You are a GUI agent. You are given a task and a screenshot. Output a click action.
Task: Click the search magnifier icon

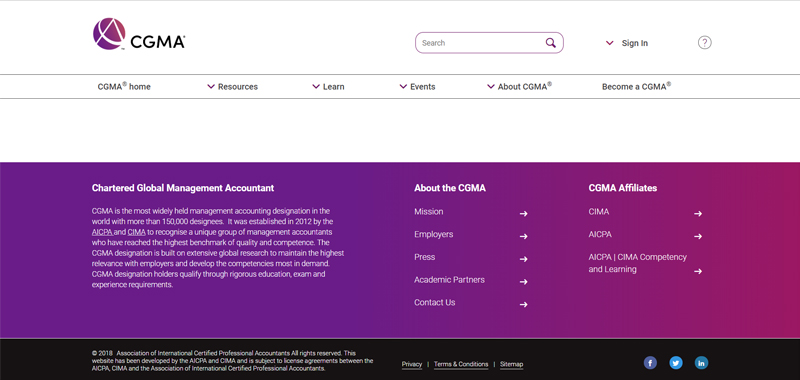pos(551,43)
